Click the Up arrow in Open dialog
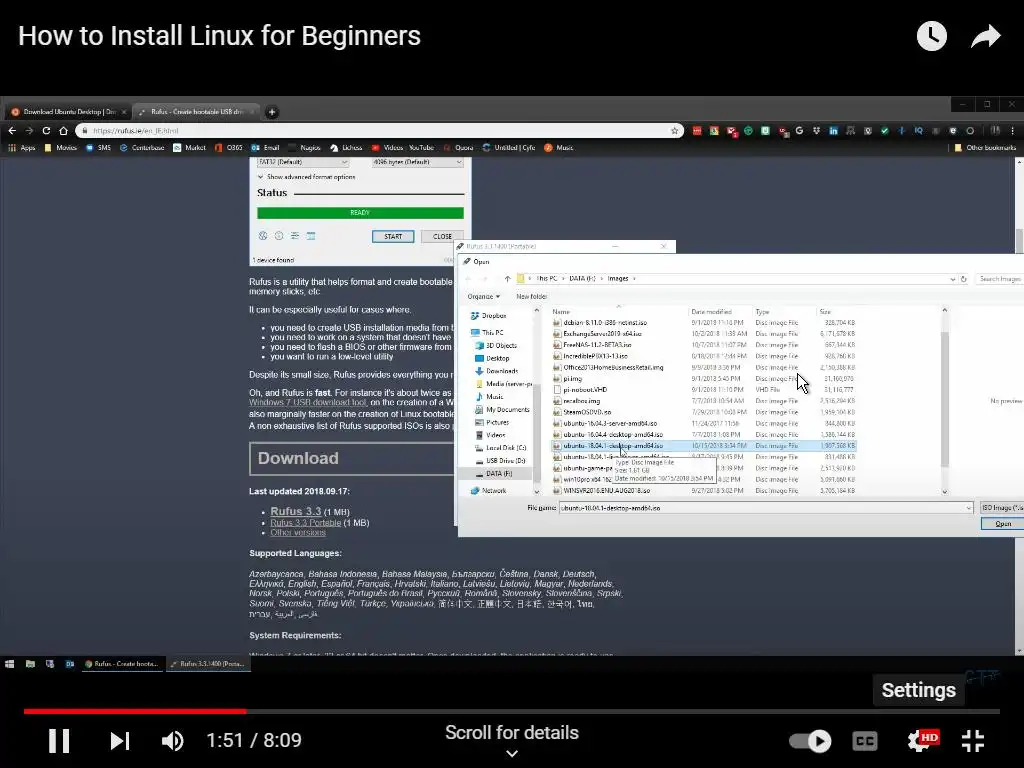The width and height of the screenshot is (1024, 768). (x=507, y=279)
